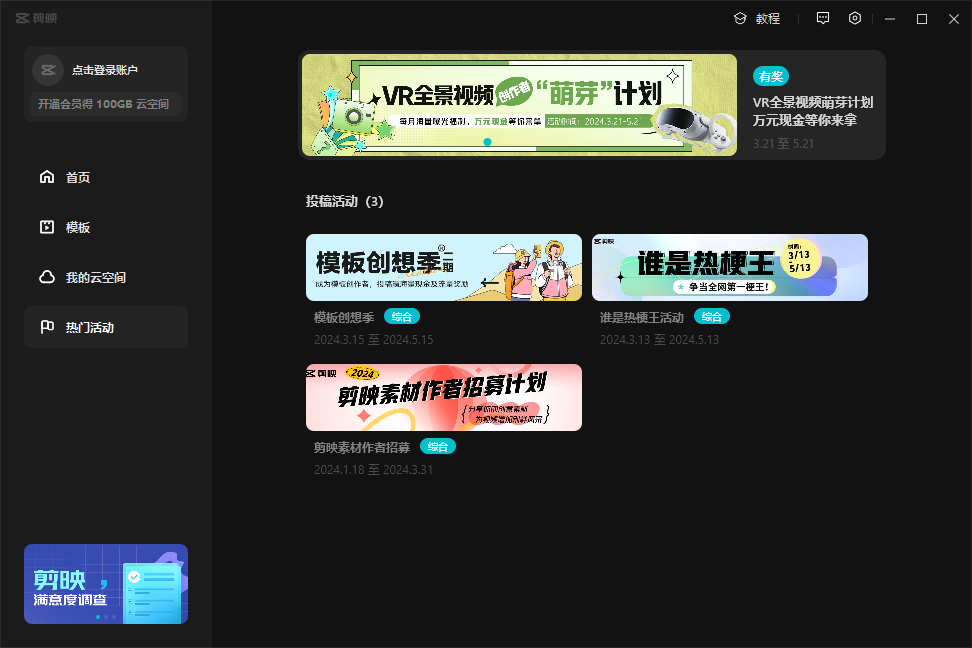Click the profile avatar icon in sidebar

(x=48, y=70)
